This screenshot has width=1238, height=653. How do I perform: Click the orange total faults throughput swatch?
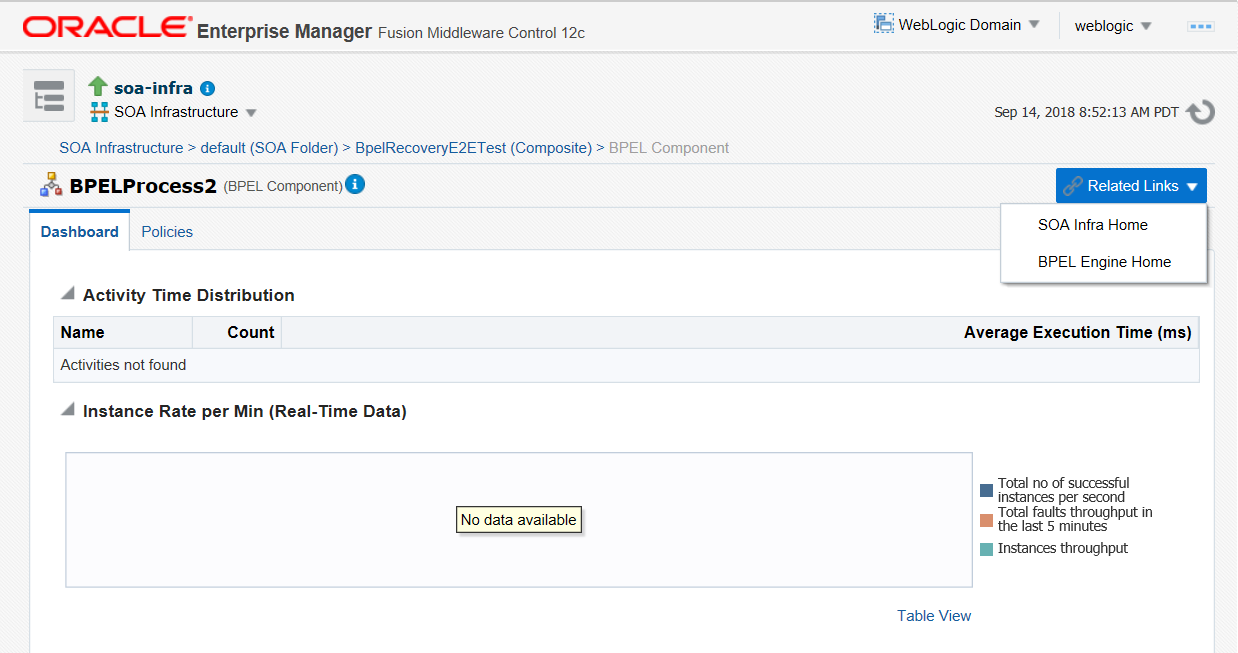pyautogui.click(x=986, y=520)
